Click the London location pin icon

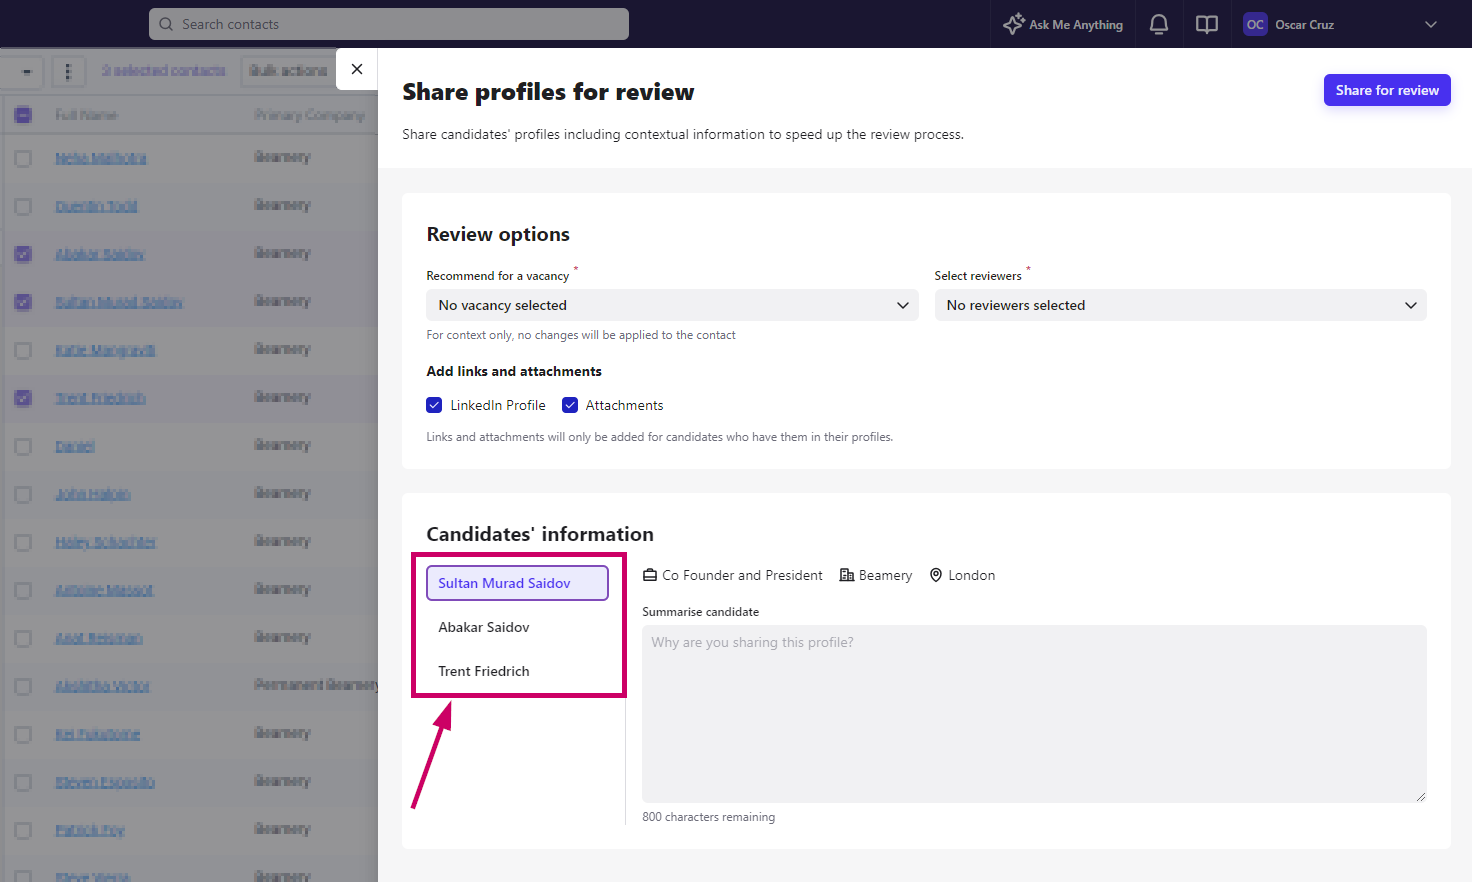click(936, 575)
